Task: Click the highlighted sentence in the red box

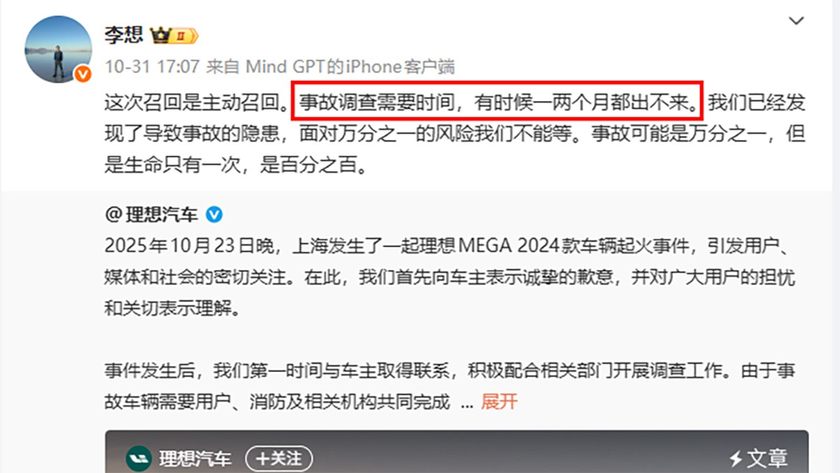Action: (497, 101)
